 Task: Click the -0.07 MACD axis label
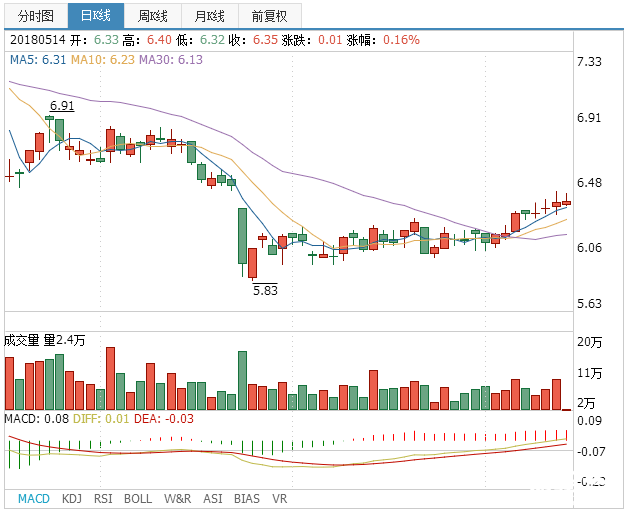[591, 451]
